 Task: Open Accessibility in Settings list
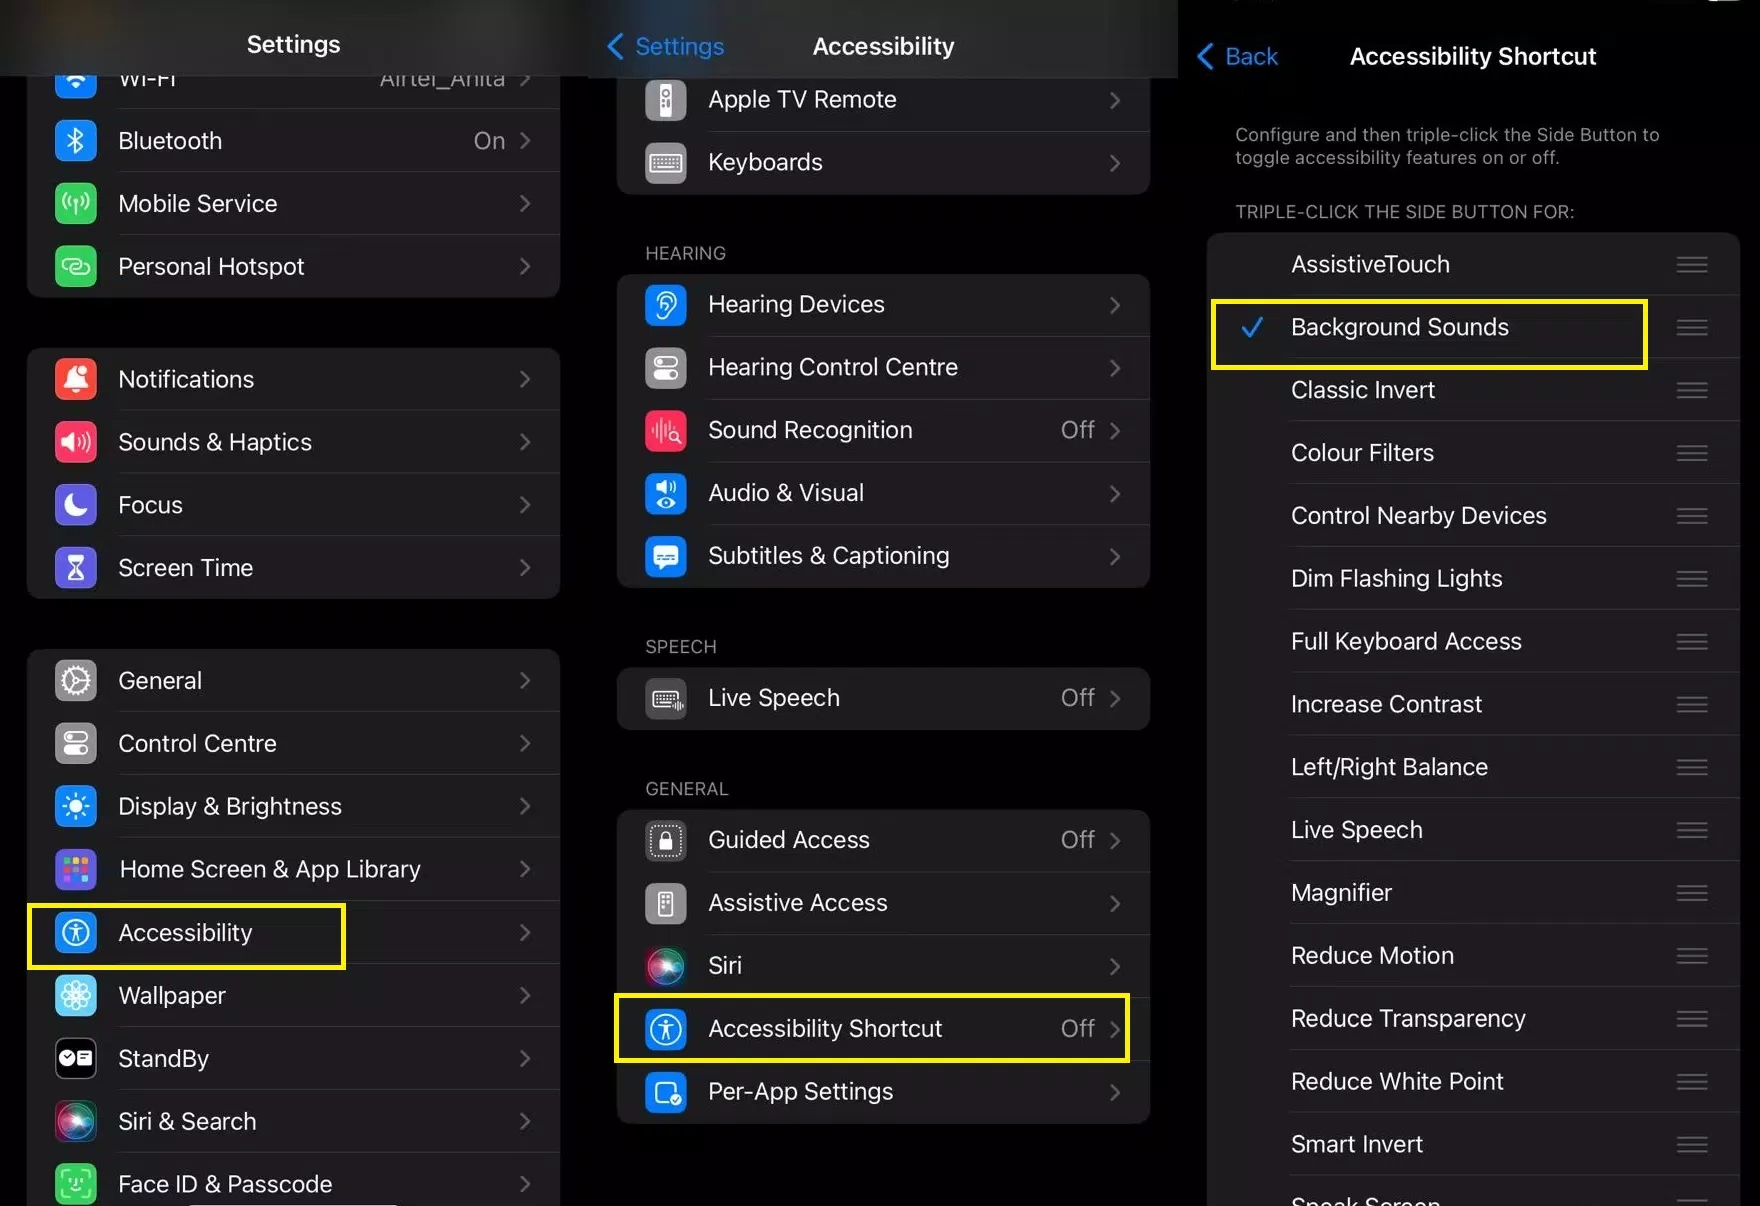[186, 934]
